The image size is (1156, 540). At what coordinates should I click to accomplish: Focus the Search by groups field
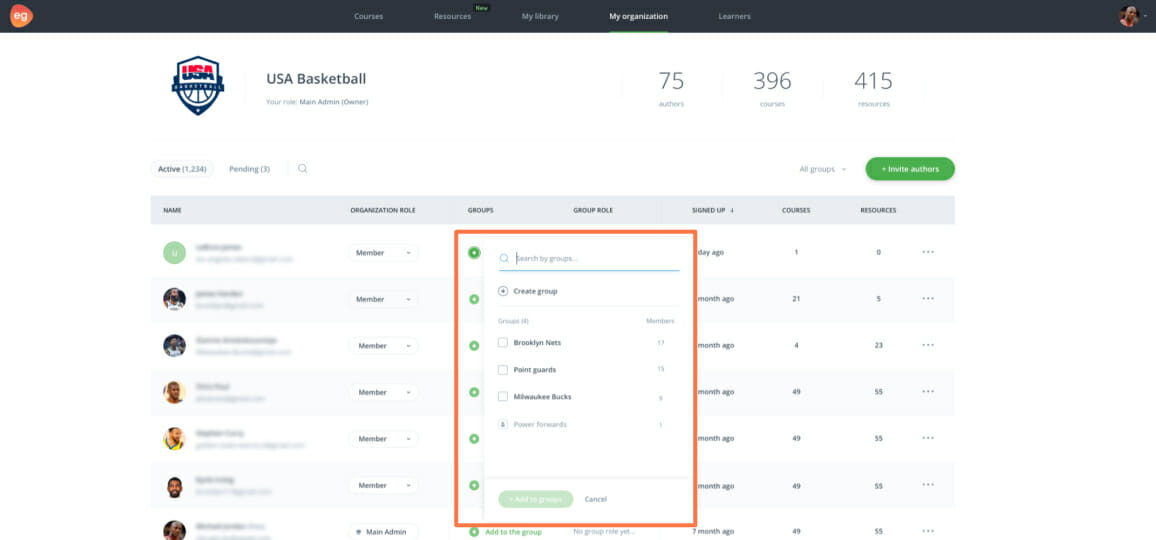(588, 259)
